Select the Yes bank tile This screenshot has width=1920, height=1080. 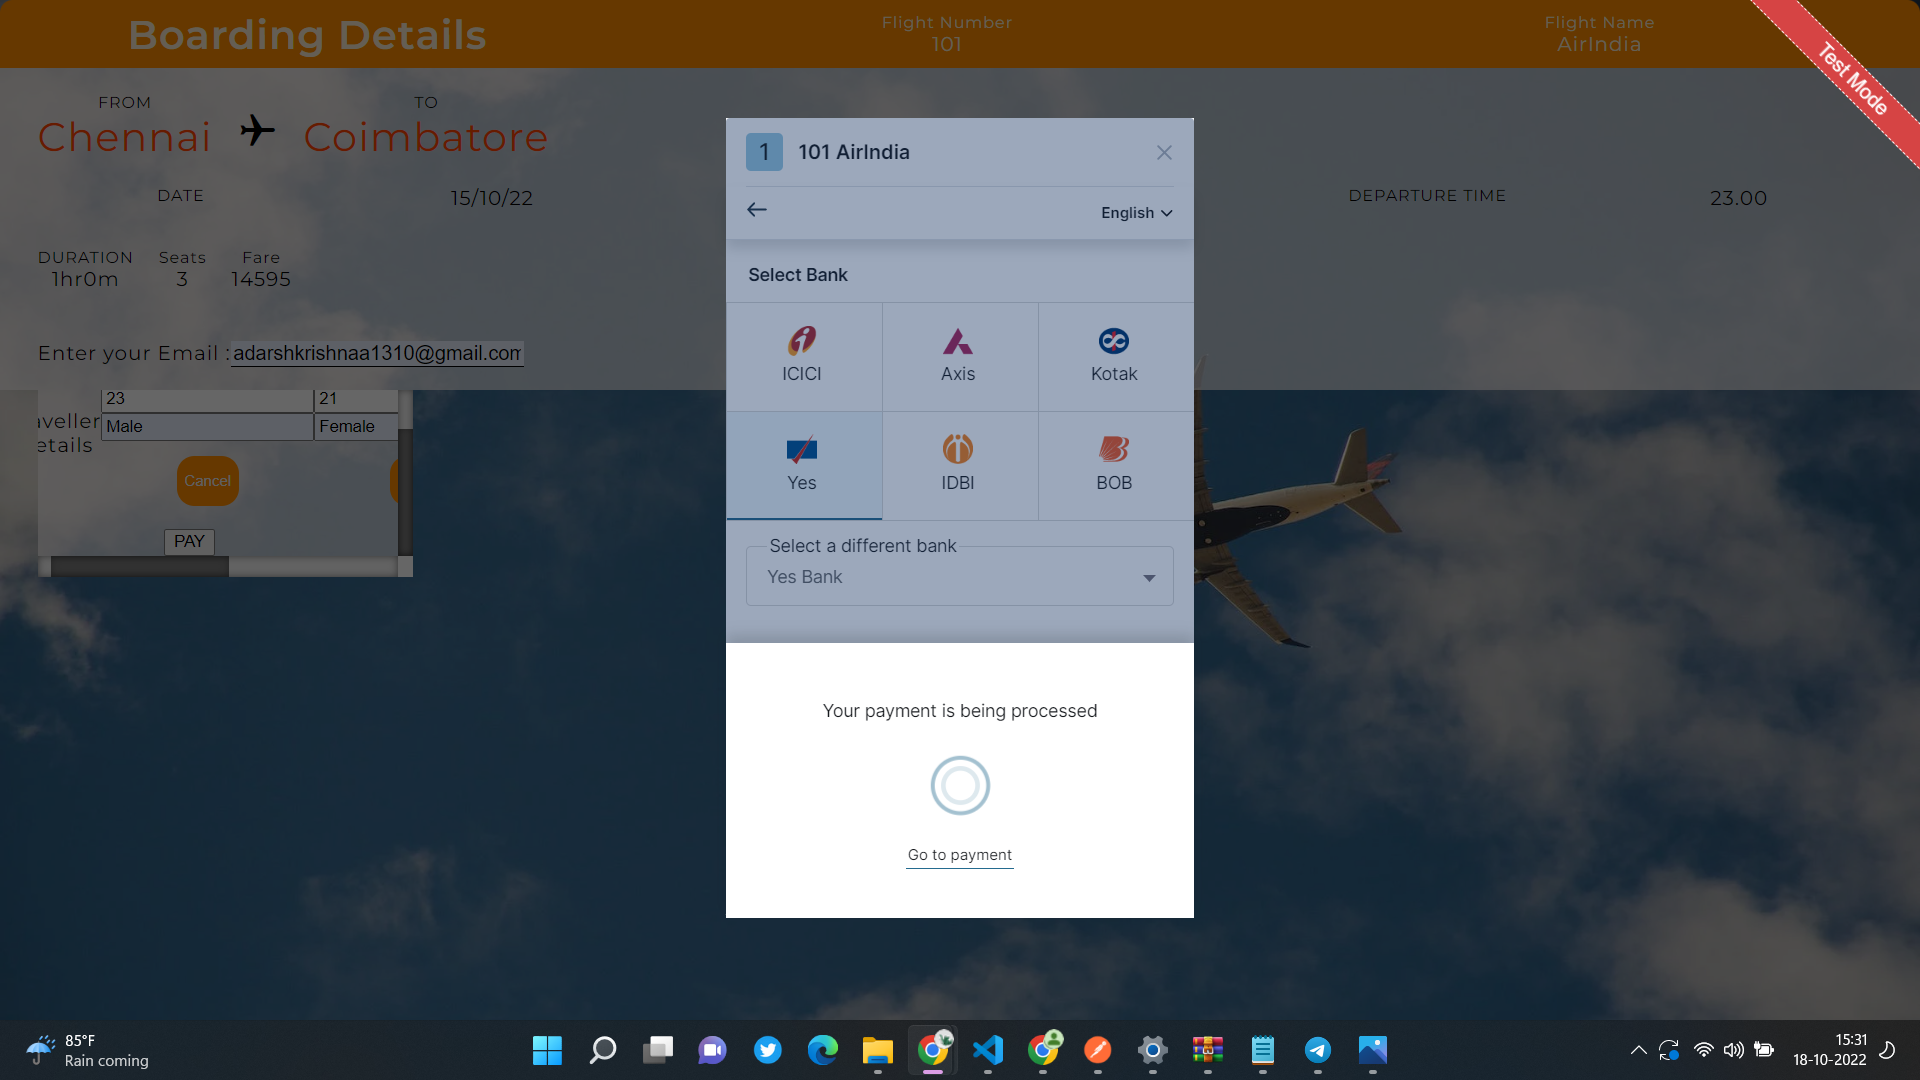[803, 465]
